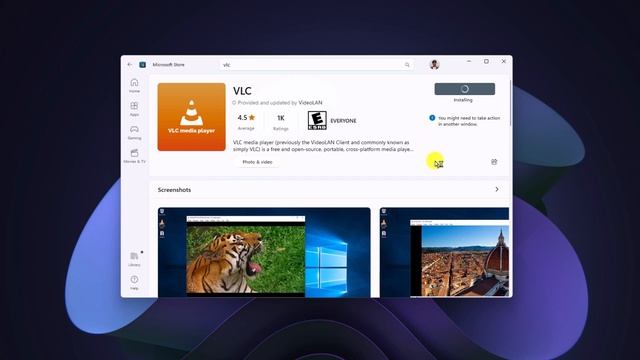Open the user profile avatar

click(434, 64)
